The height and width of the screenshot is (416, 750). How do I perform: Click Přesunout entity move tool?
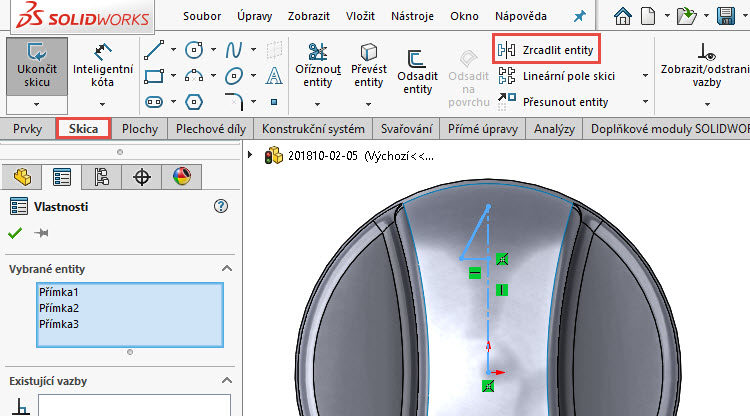pyautogui.click(x=553, y=102)
